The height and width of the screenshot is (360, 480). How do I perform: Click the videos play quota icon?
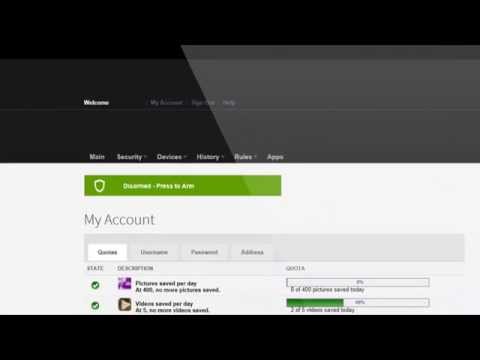point(125,304)
